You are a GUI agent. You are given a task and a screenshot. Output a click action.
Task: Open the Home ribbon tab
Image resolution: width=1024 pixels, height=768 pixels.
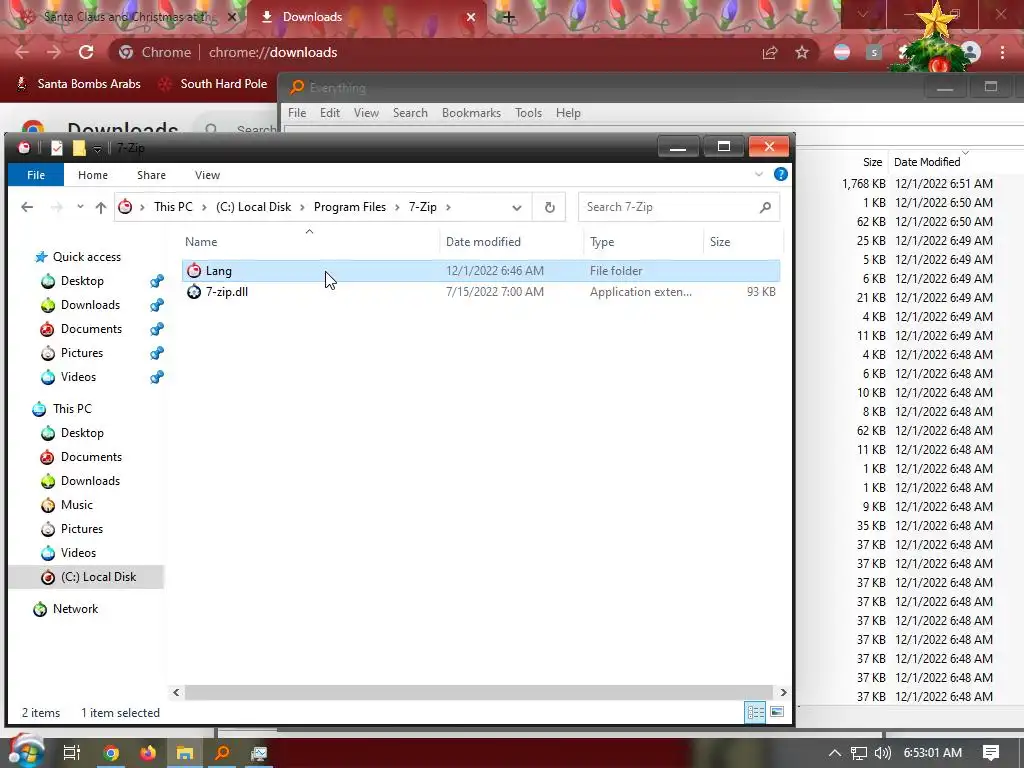click(x=93, y=175)
